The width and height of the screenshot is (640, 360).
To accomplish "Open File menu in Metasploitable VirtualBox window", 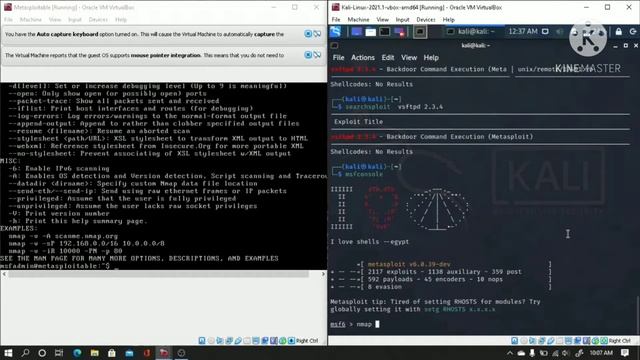I will 8,20.
